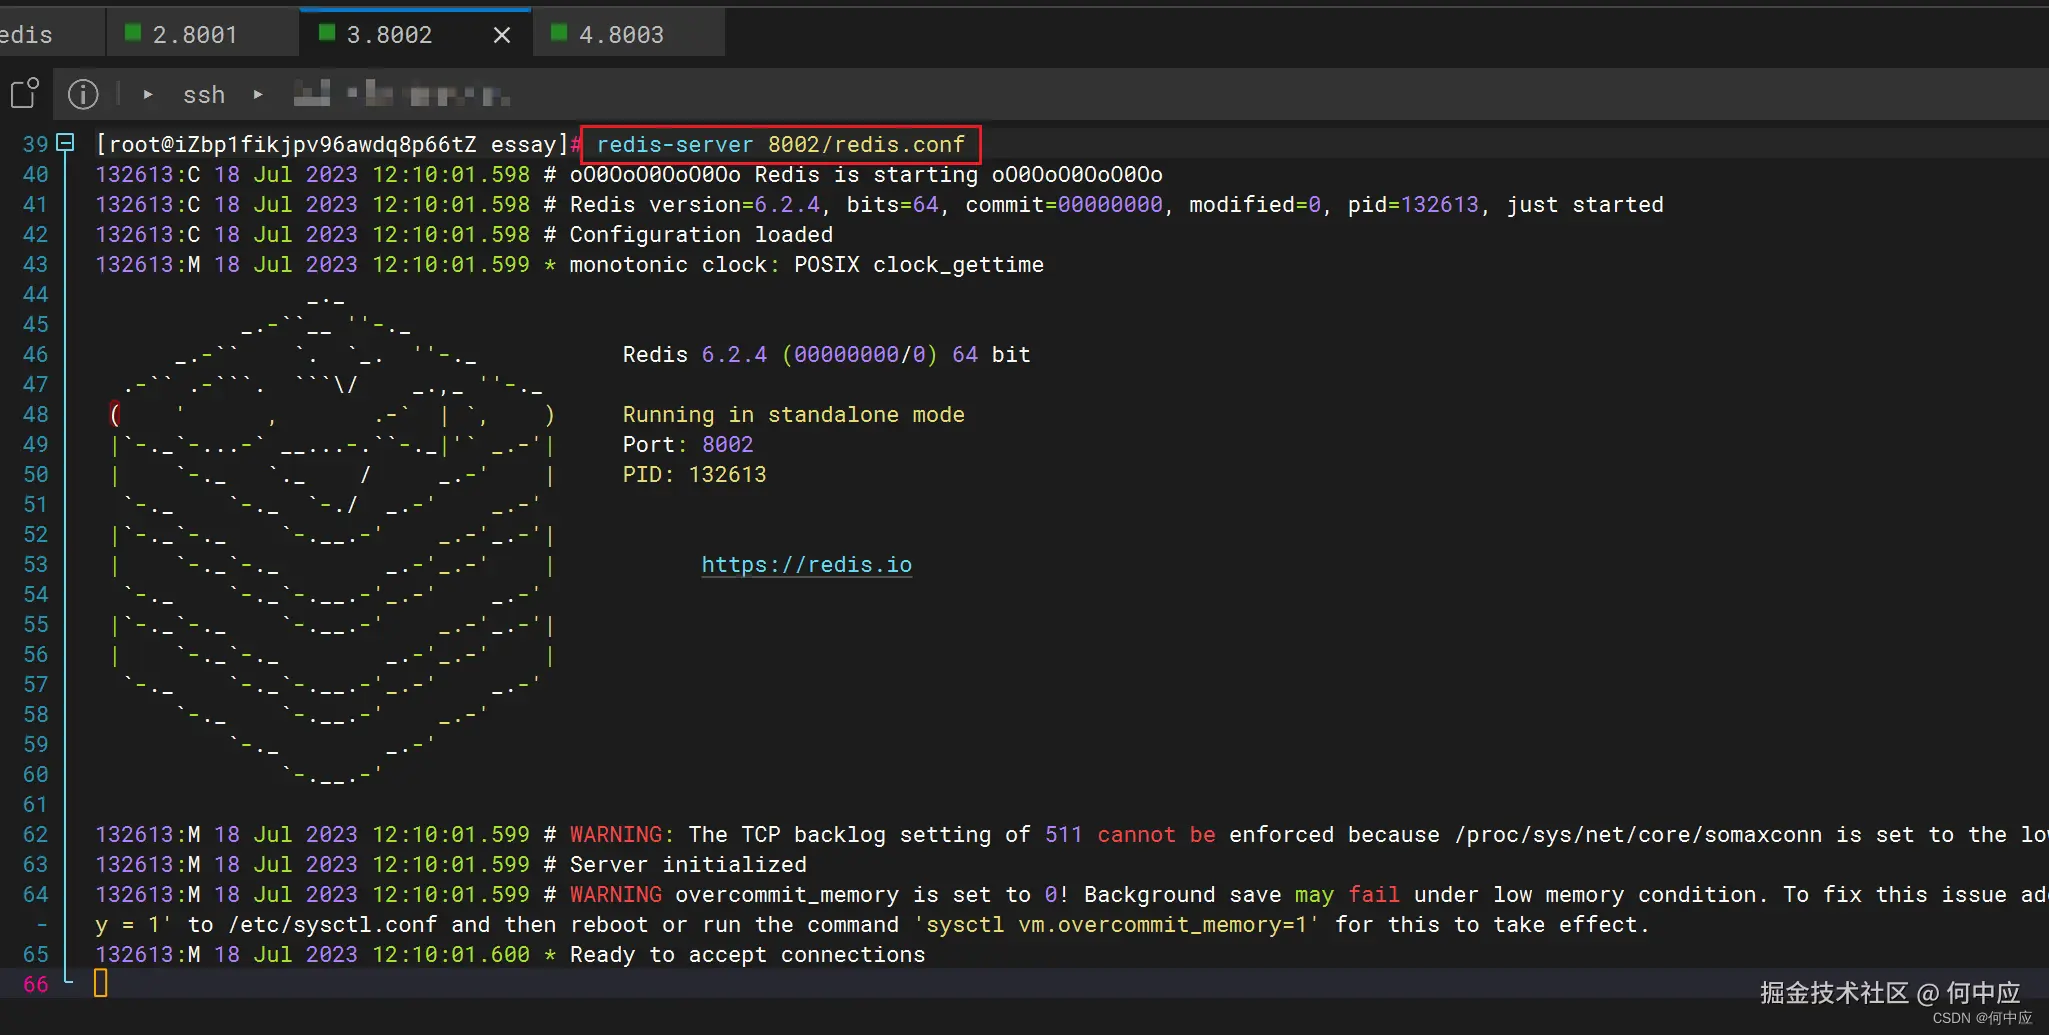This screenshot has height=1035, width=2049.
Task: Click line number 48 in the gutter
Action: [x=35, y=414]
